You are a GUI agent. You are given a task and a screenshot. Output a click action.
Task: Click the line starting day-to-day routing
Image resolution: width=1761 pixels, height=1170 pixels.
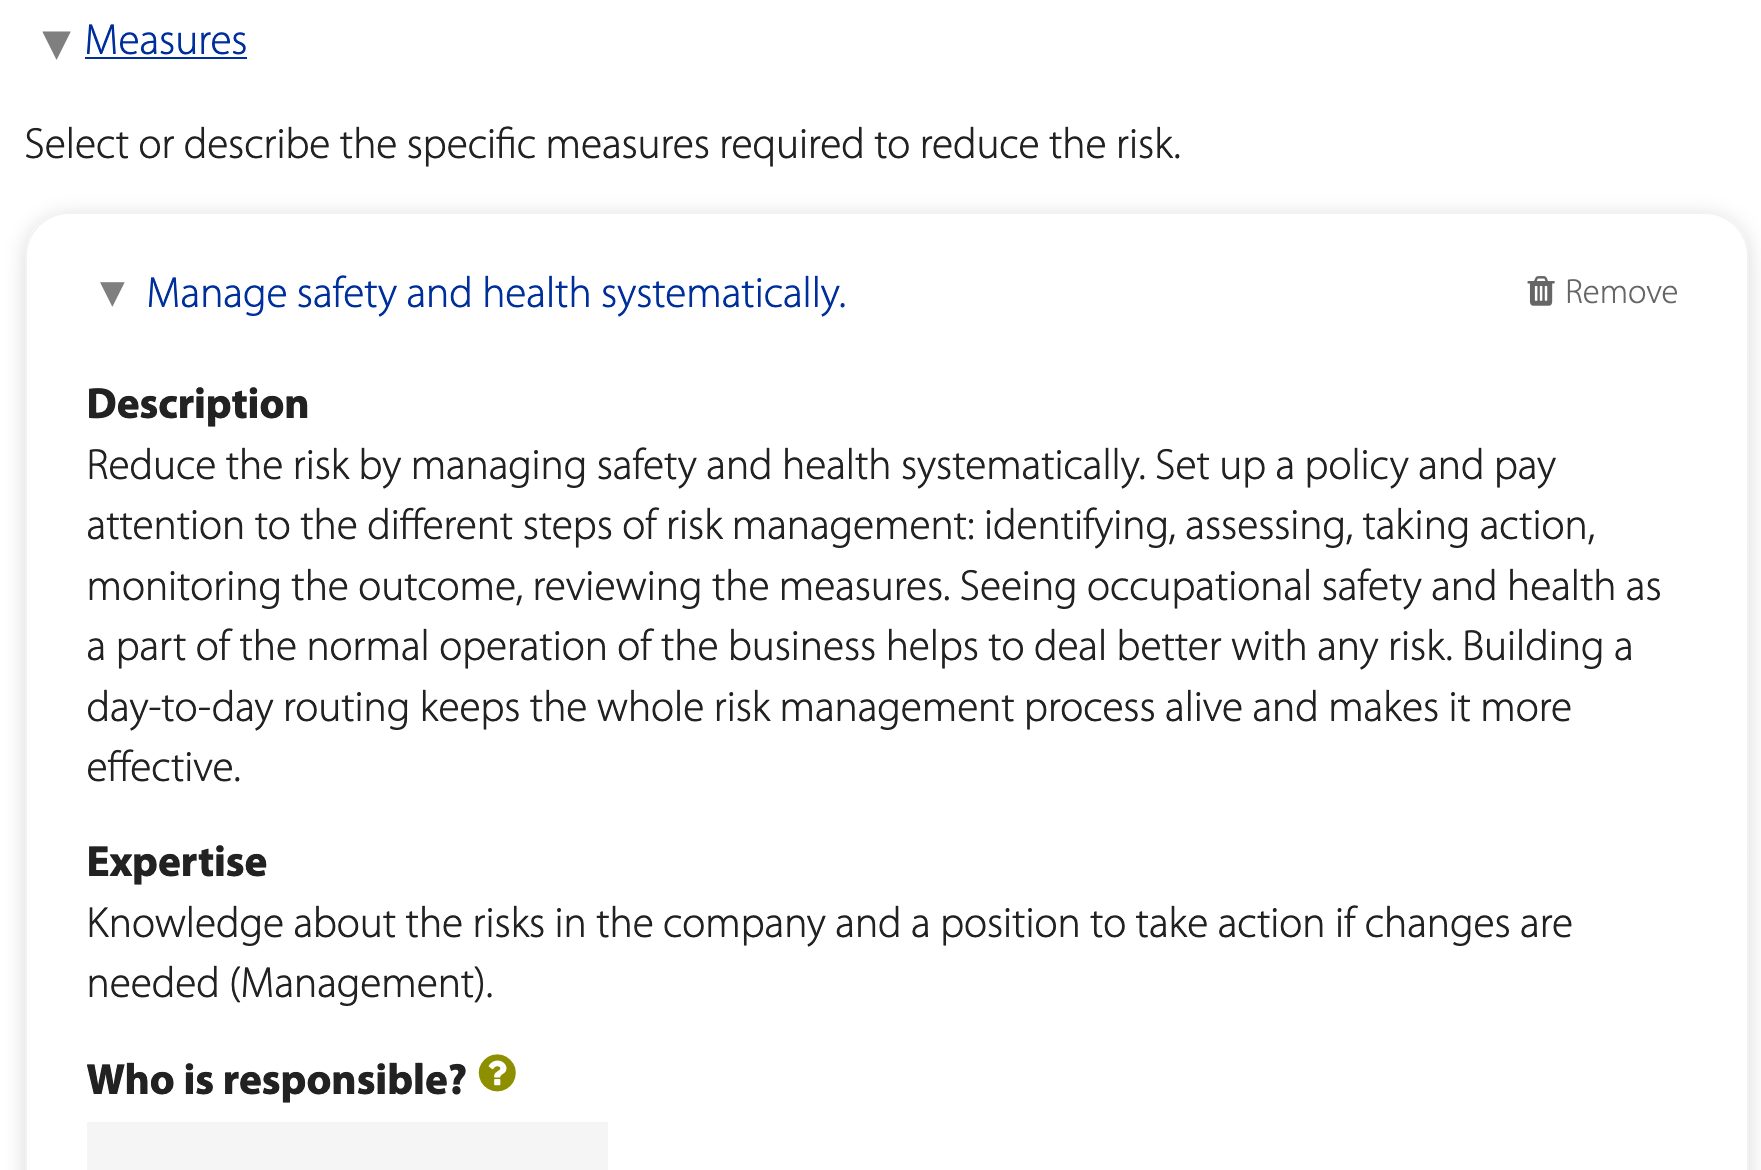828,708
